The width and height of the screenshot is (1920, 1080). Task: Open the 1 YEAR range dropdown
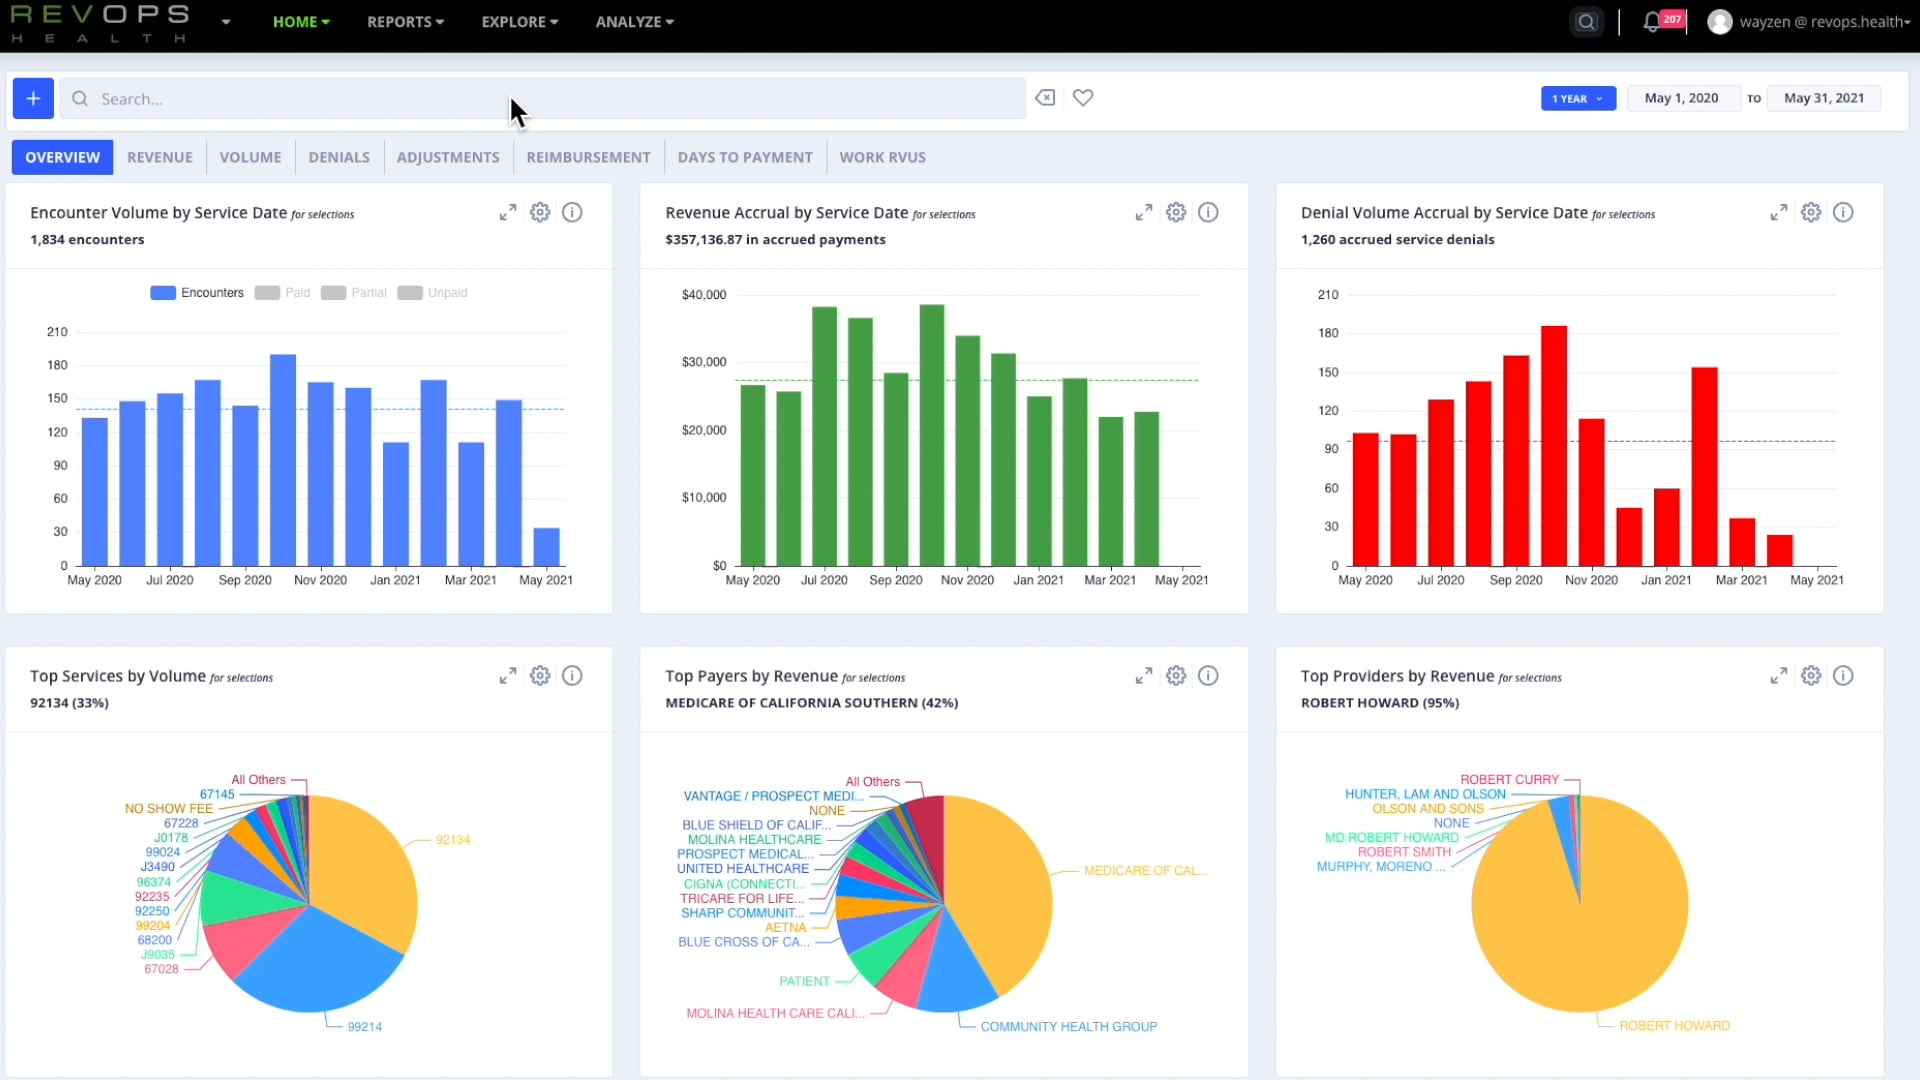[1578, 98]
